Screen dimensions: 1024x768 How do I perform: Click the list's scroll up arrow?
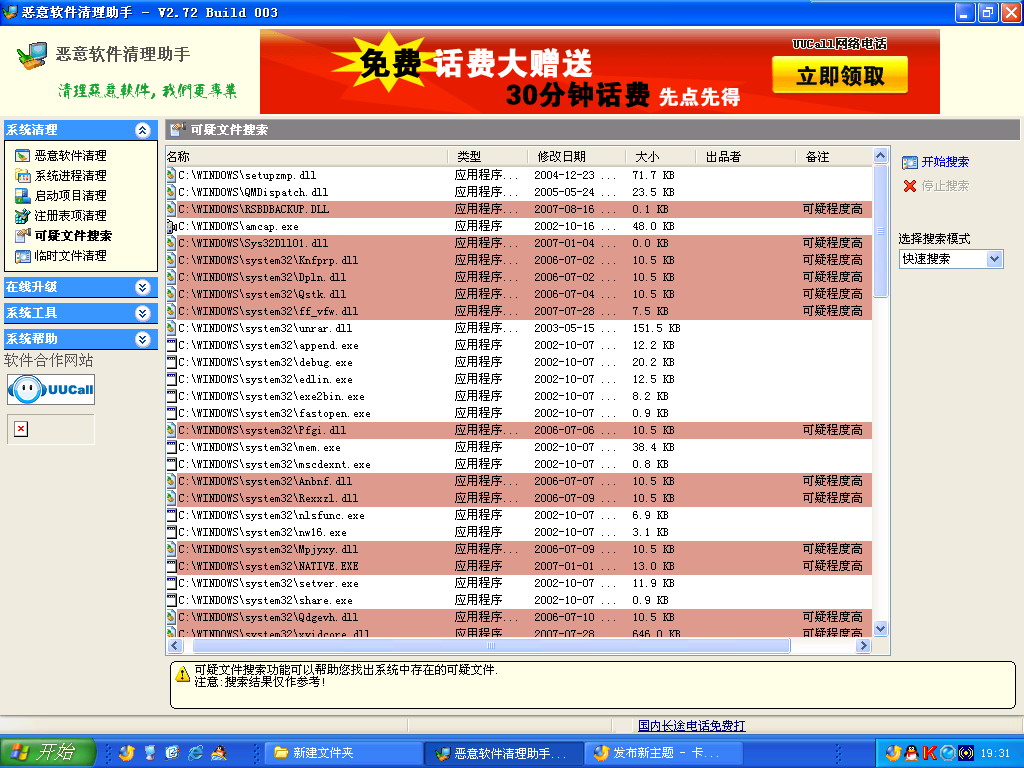[x=880, y=156]
